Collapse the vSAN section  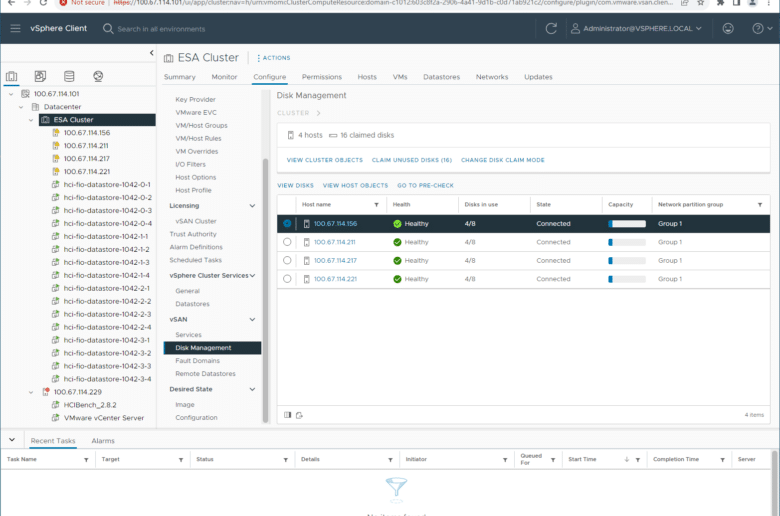click(x=252, y=319)
